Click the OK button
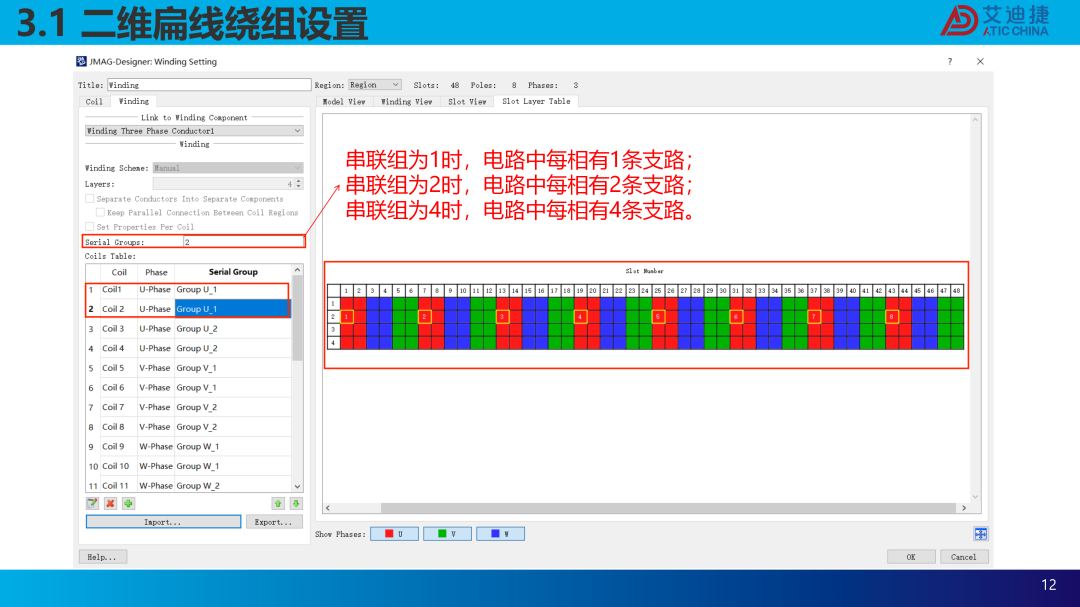The width and height of the screenshot is (1080, 607). click(911, 557)
